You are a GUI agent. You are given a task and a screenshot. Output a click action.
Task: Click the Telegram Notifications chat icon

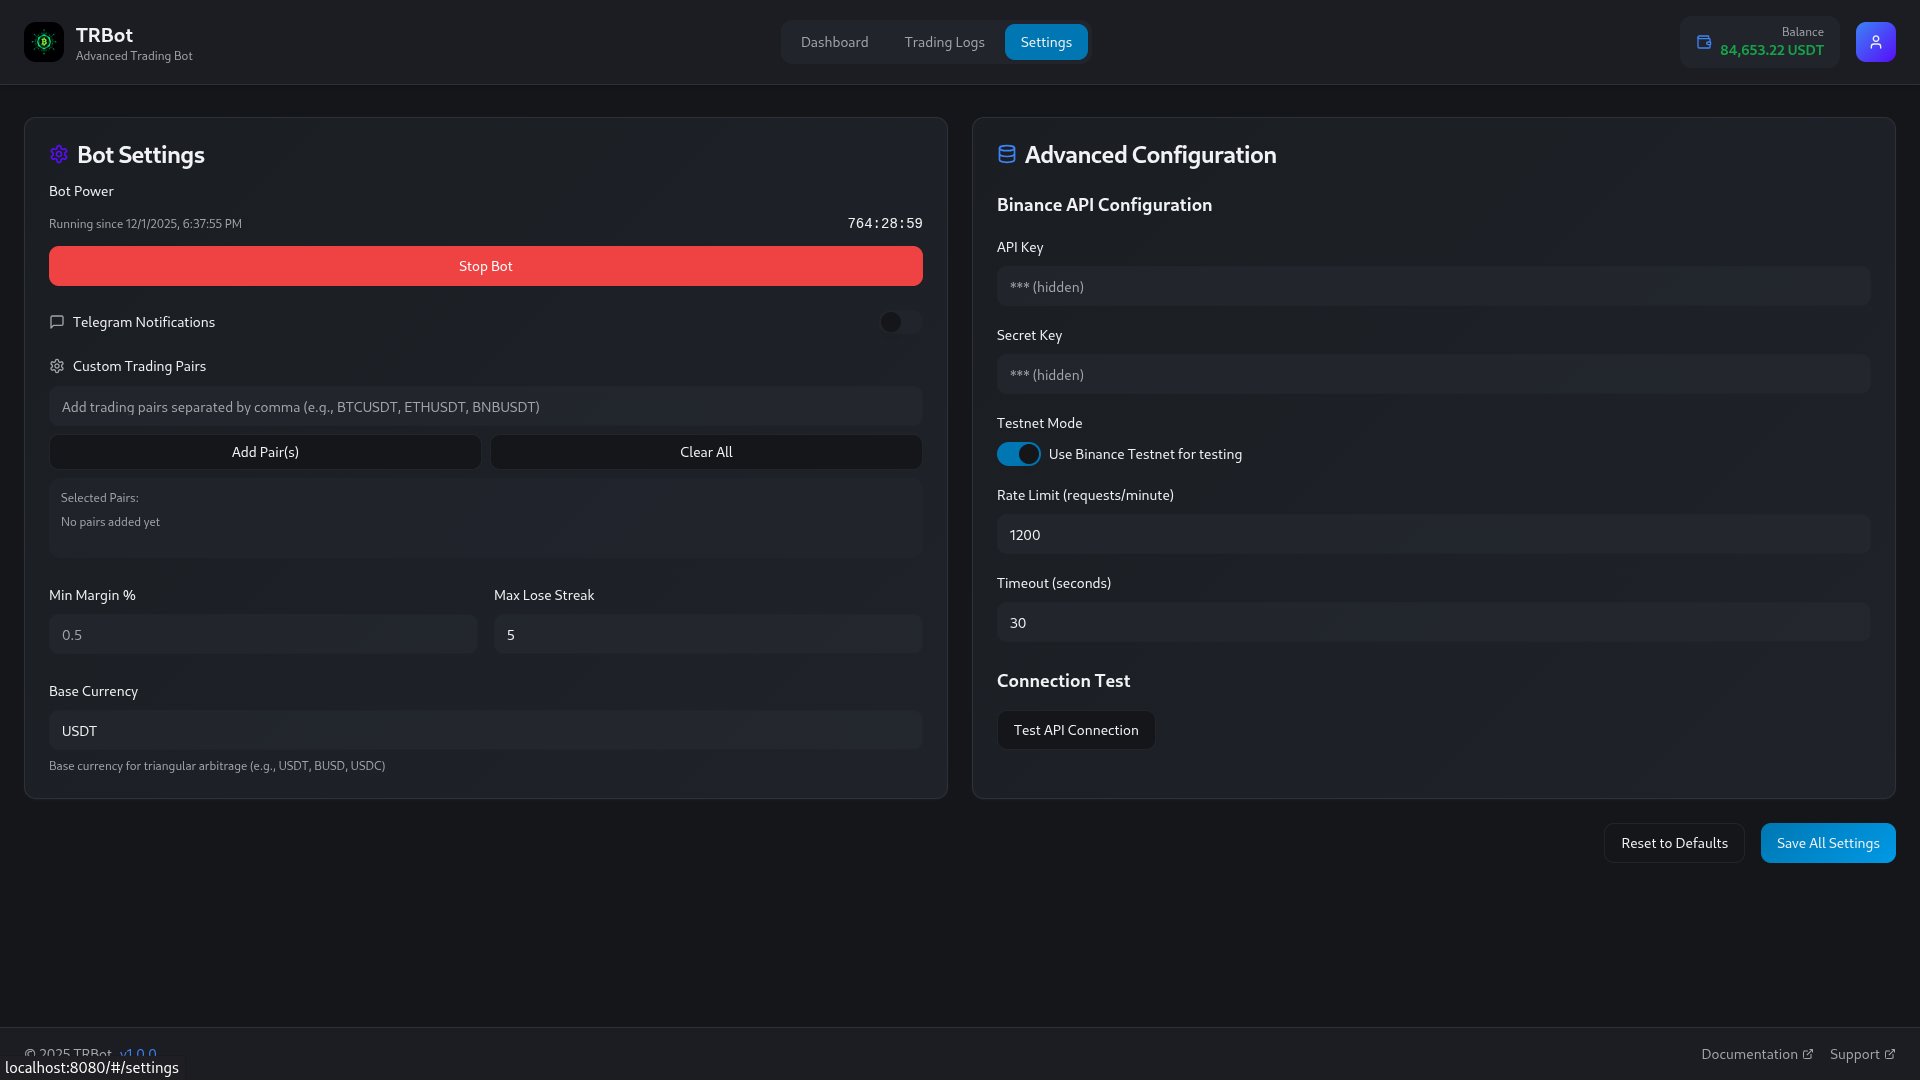coord(57,322)
